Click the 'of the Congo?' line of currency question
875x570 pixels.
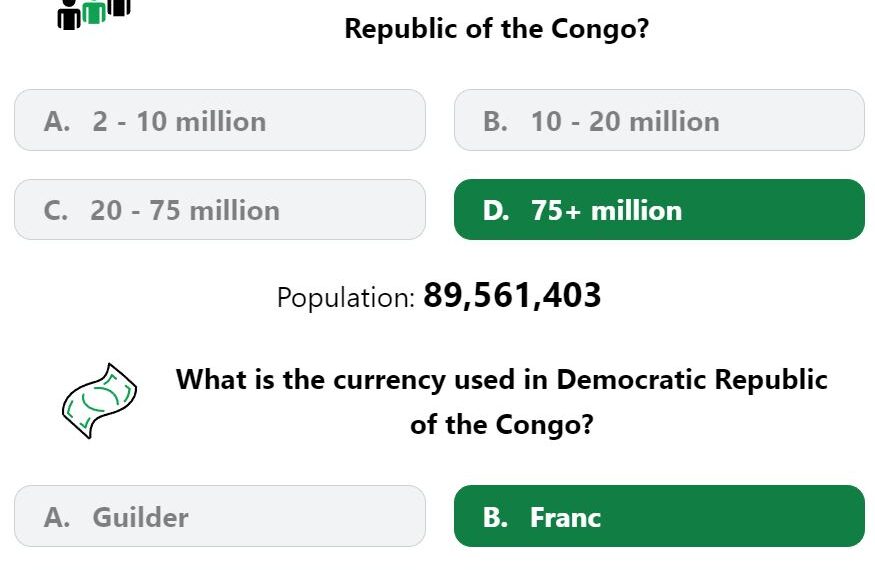coord(501,424)
